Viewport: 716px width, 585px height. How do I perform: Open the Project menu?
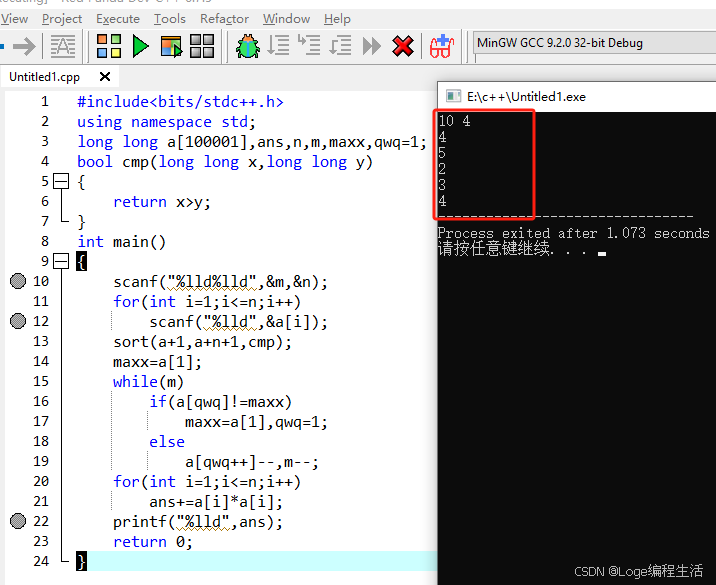click(62, 19)
